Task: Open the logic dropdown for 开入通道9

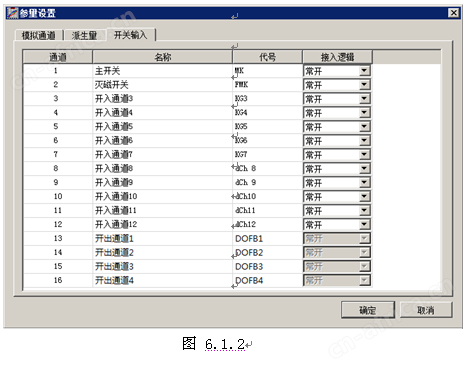Action: coord(364,183)
